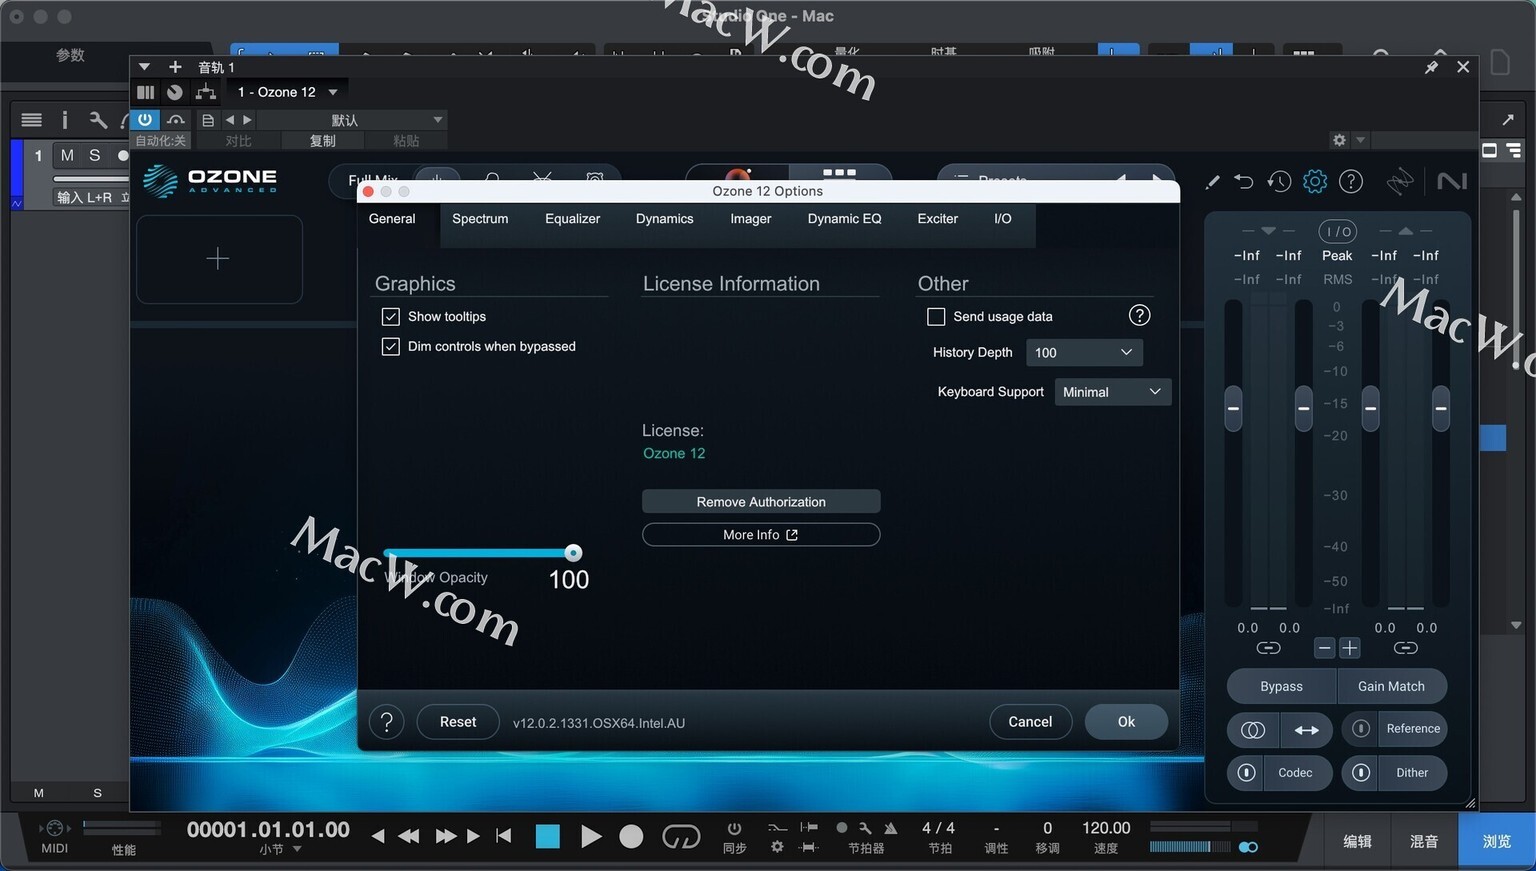The width and height of the screenshot is (1536, 871).
Task: Open More Info license link
Action: 761,535
